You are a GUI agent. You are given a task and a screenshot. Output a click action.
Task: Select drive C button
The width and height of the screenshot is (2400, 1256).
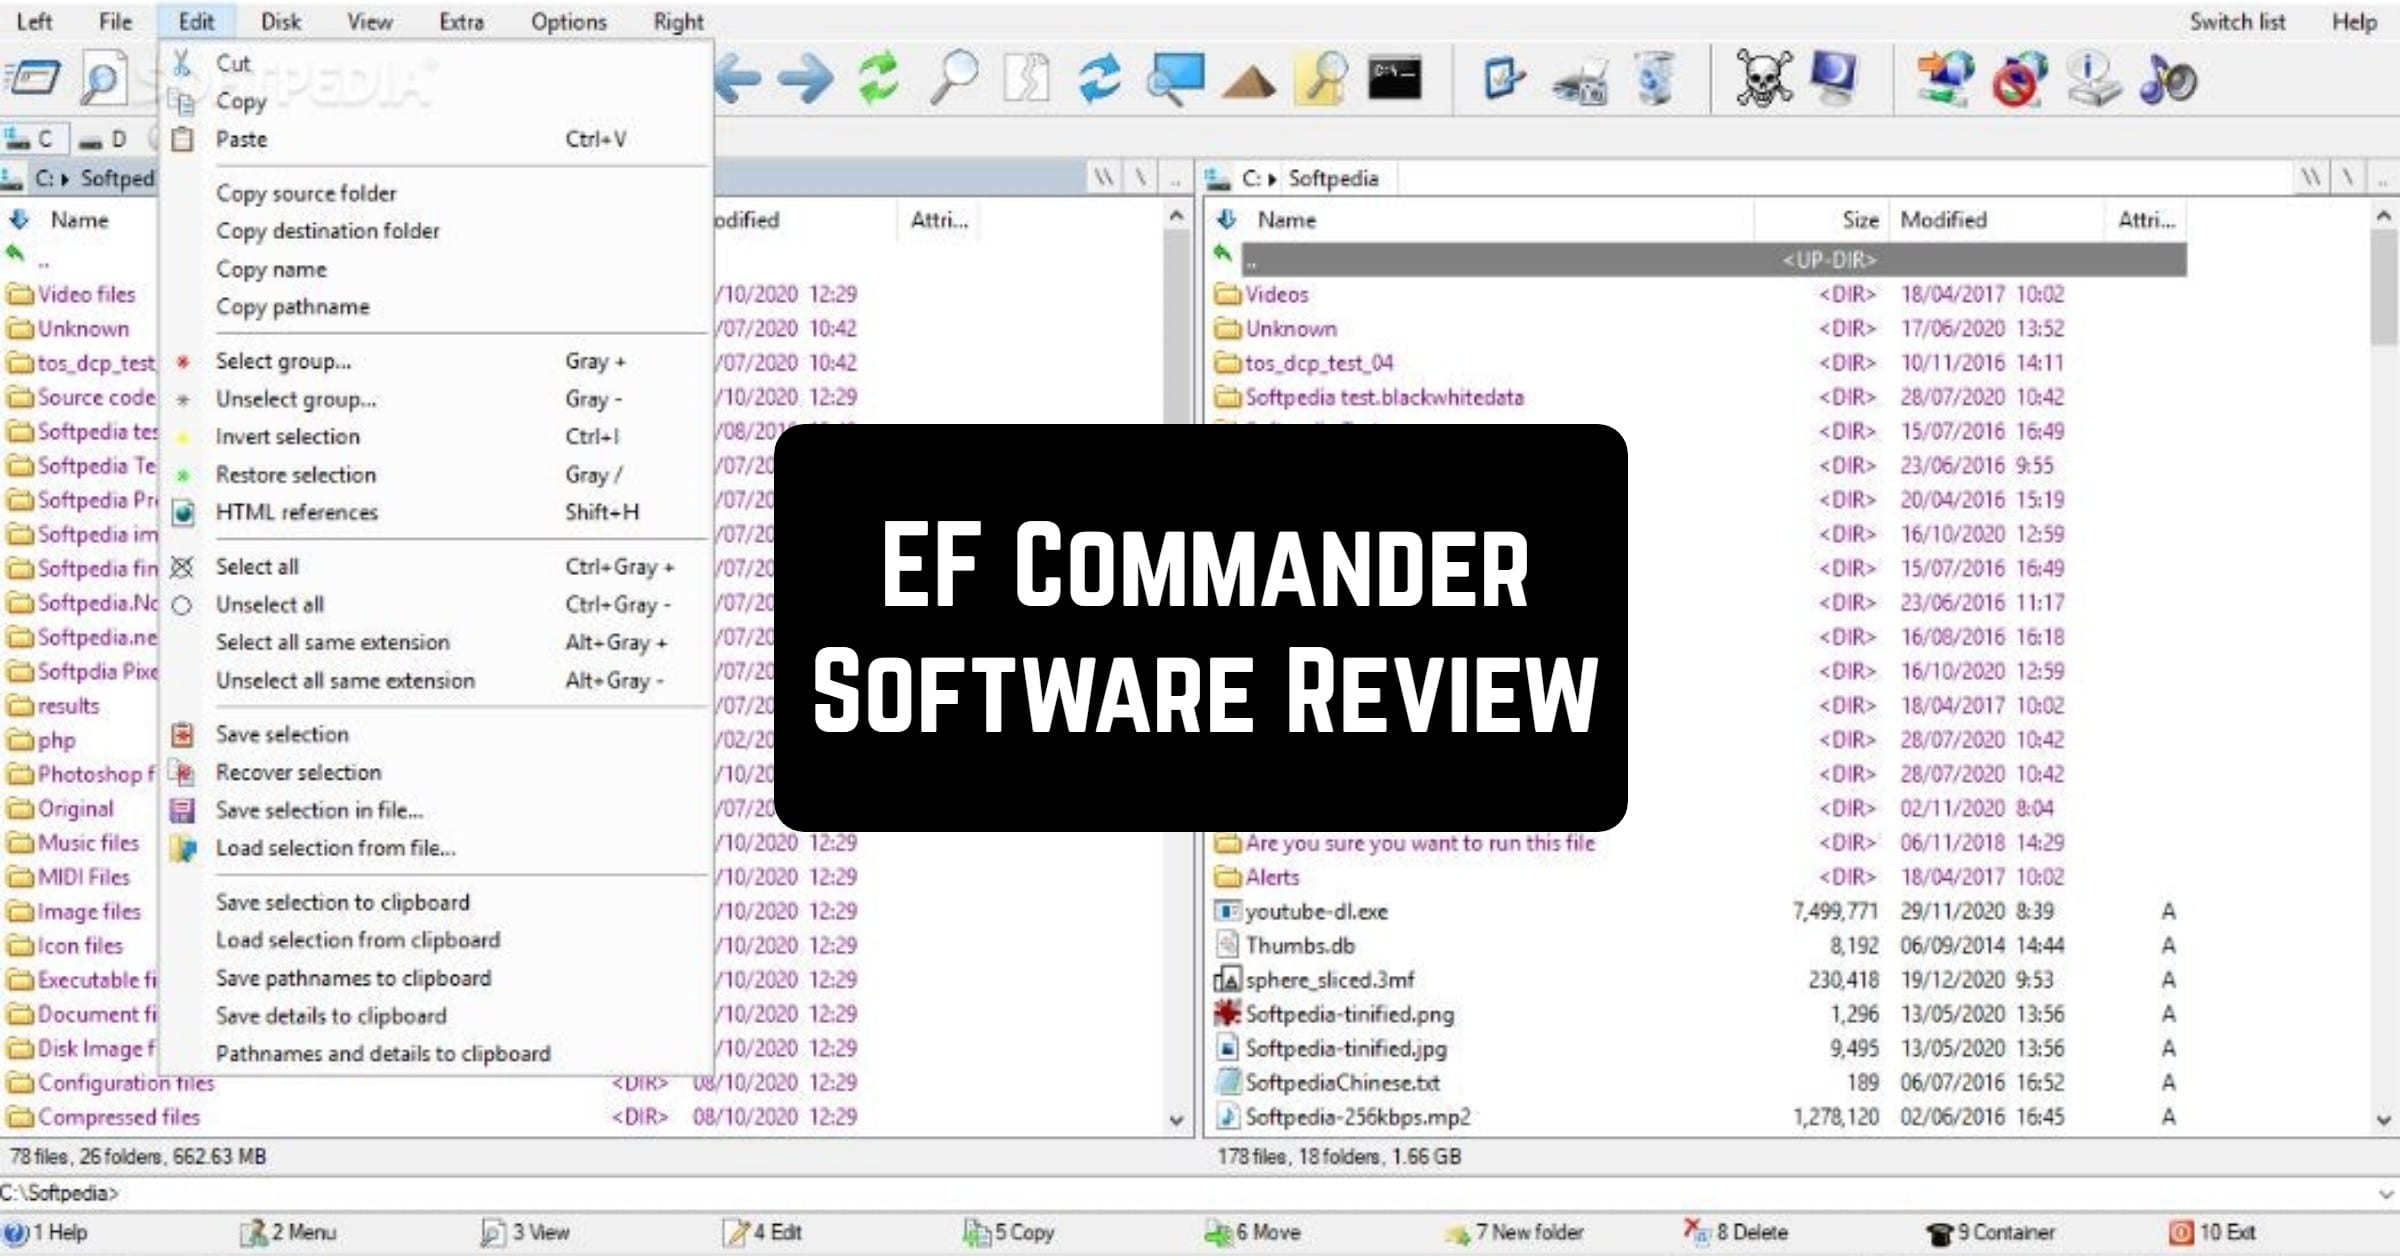click(34, 139)
